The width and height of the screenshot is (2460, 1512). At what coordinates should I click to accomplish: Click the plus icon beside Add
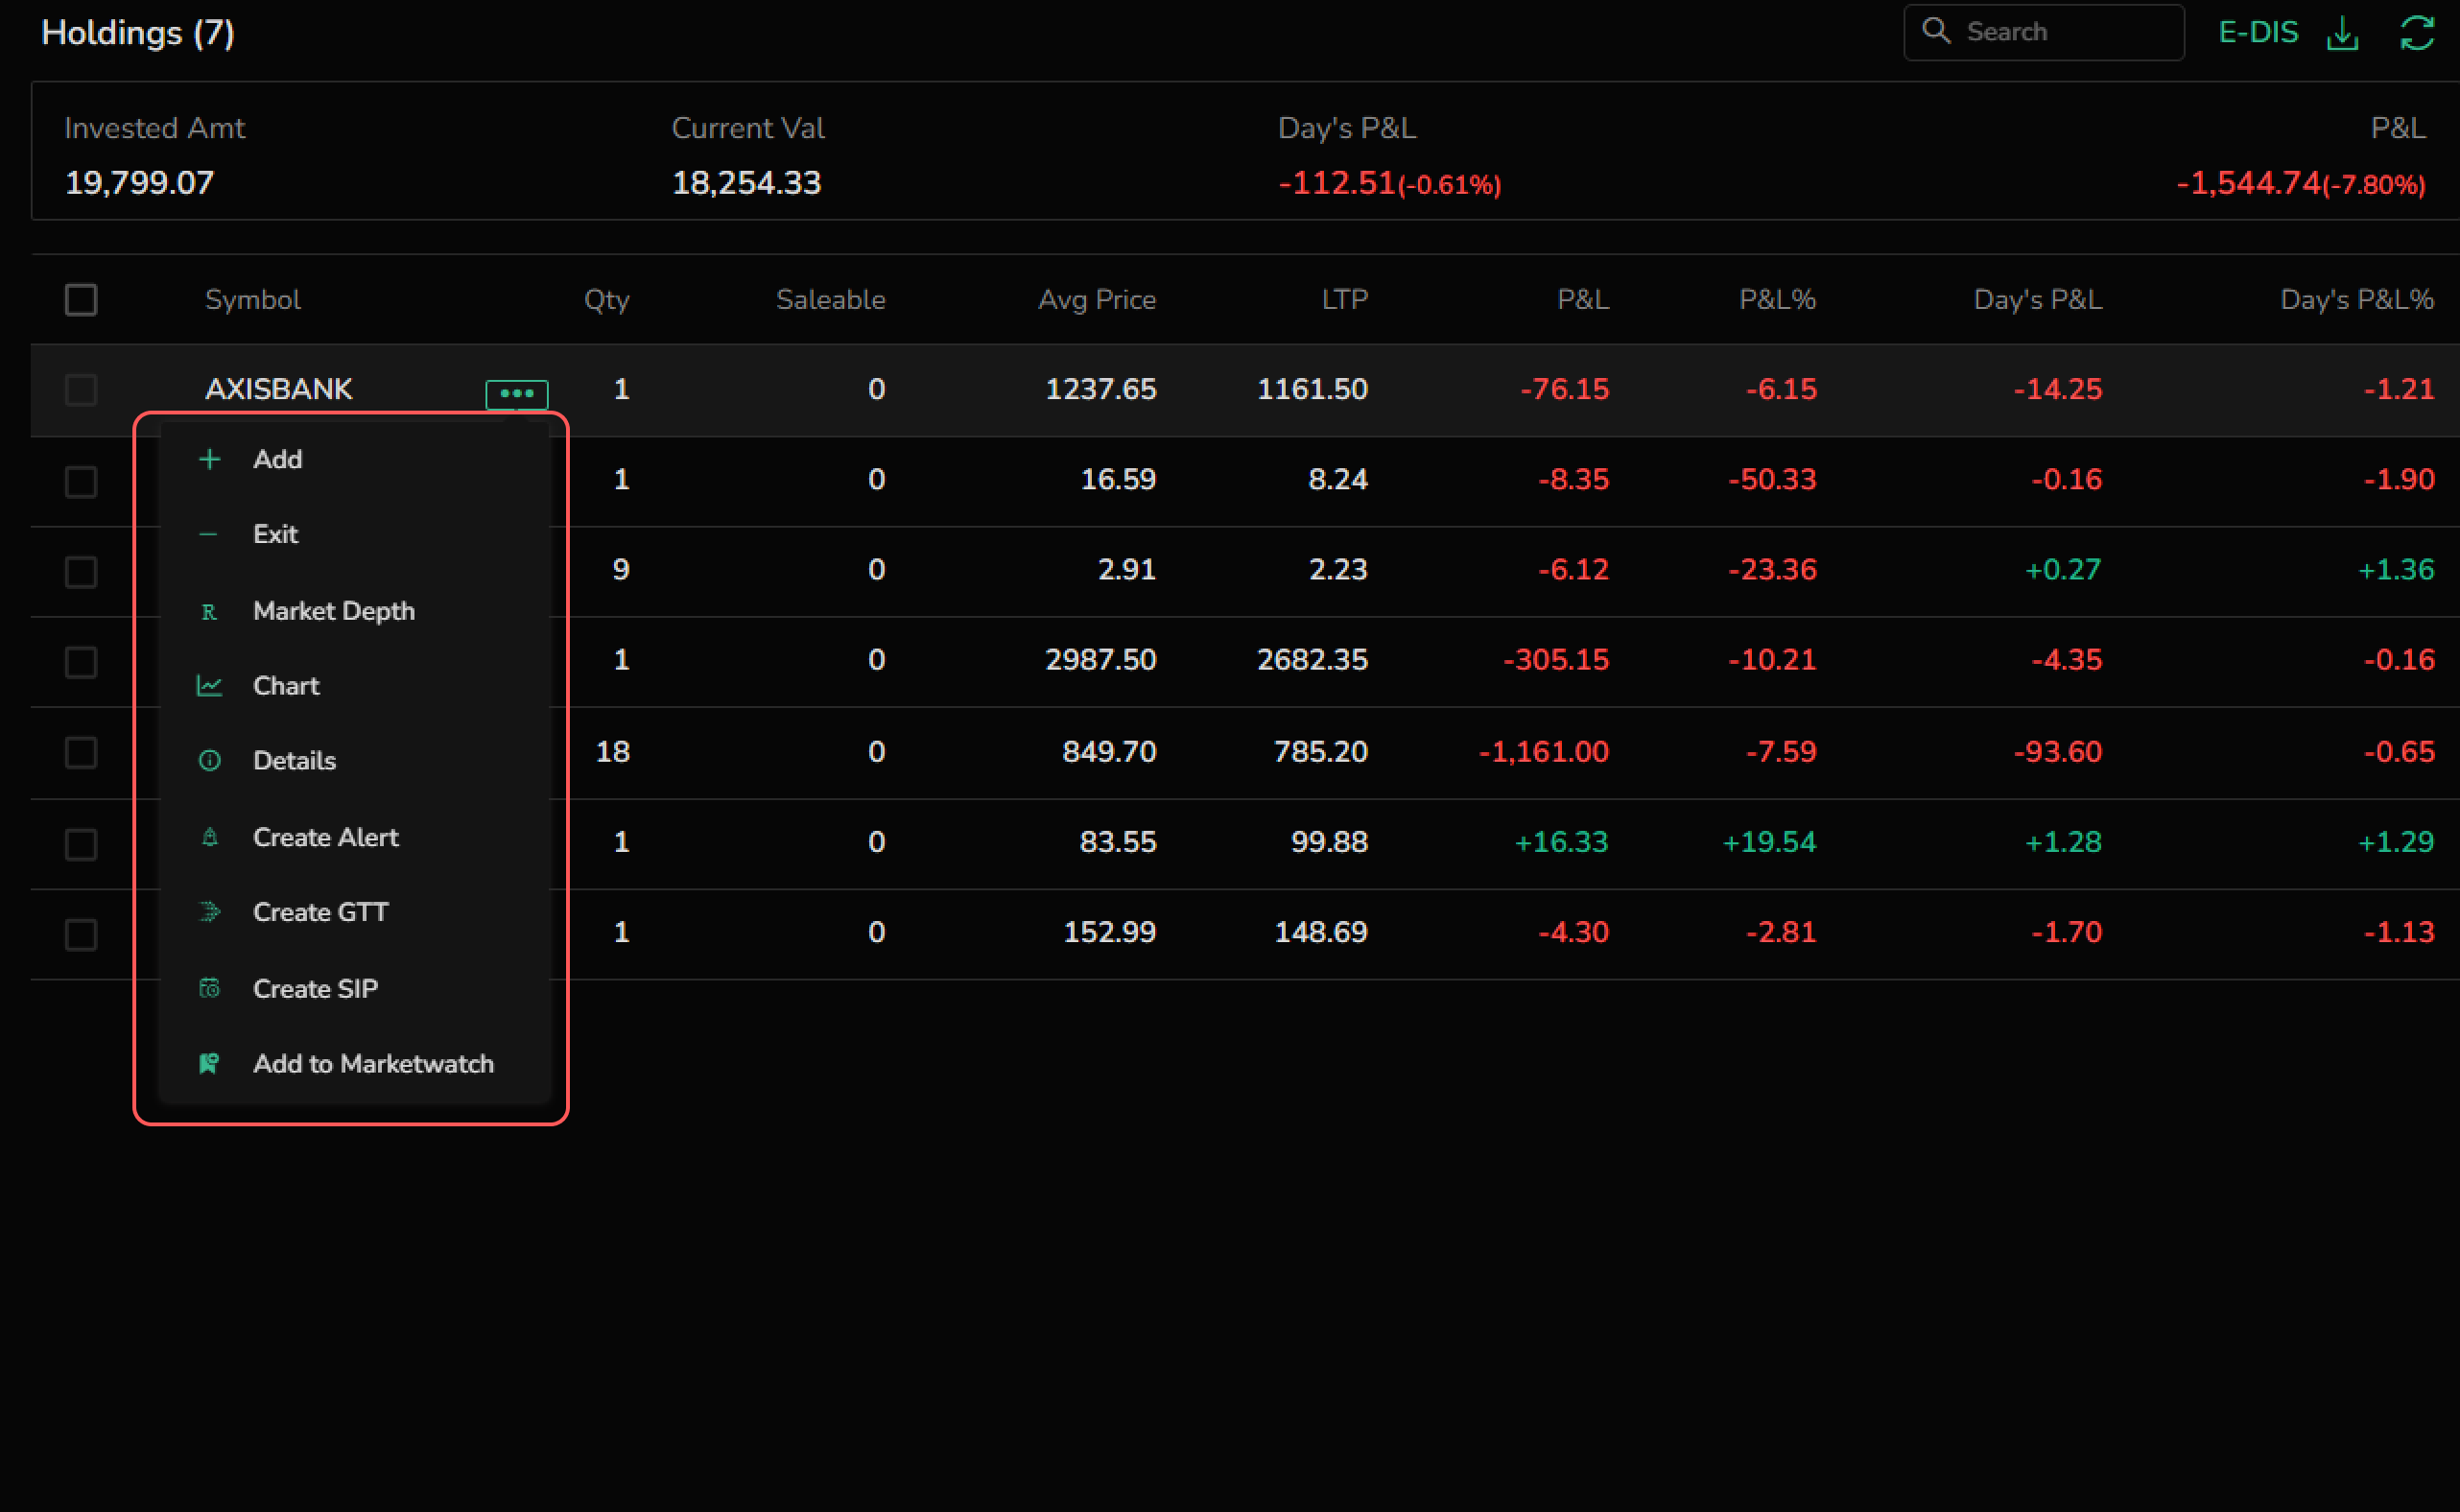pyautogui.click(x=209, y=459)
